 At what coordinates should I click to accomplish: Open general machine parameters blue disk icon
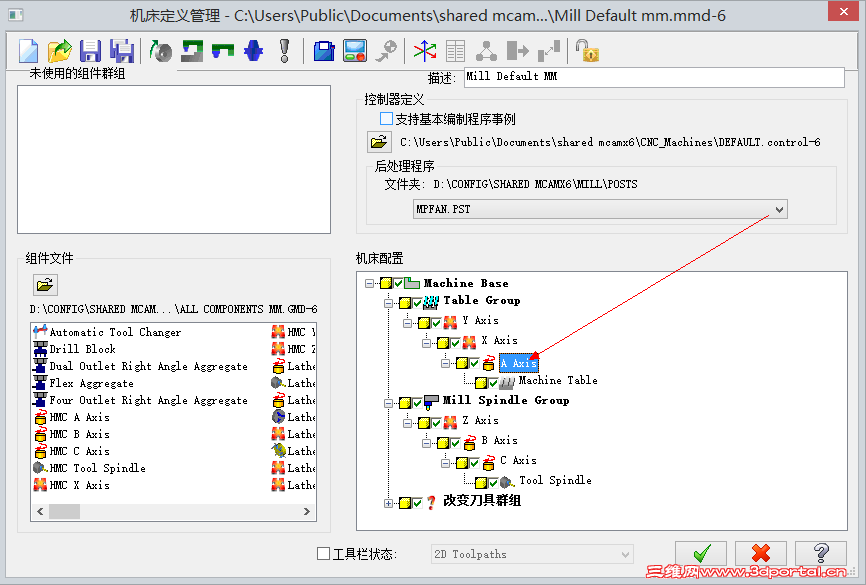point(324,51)
